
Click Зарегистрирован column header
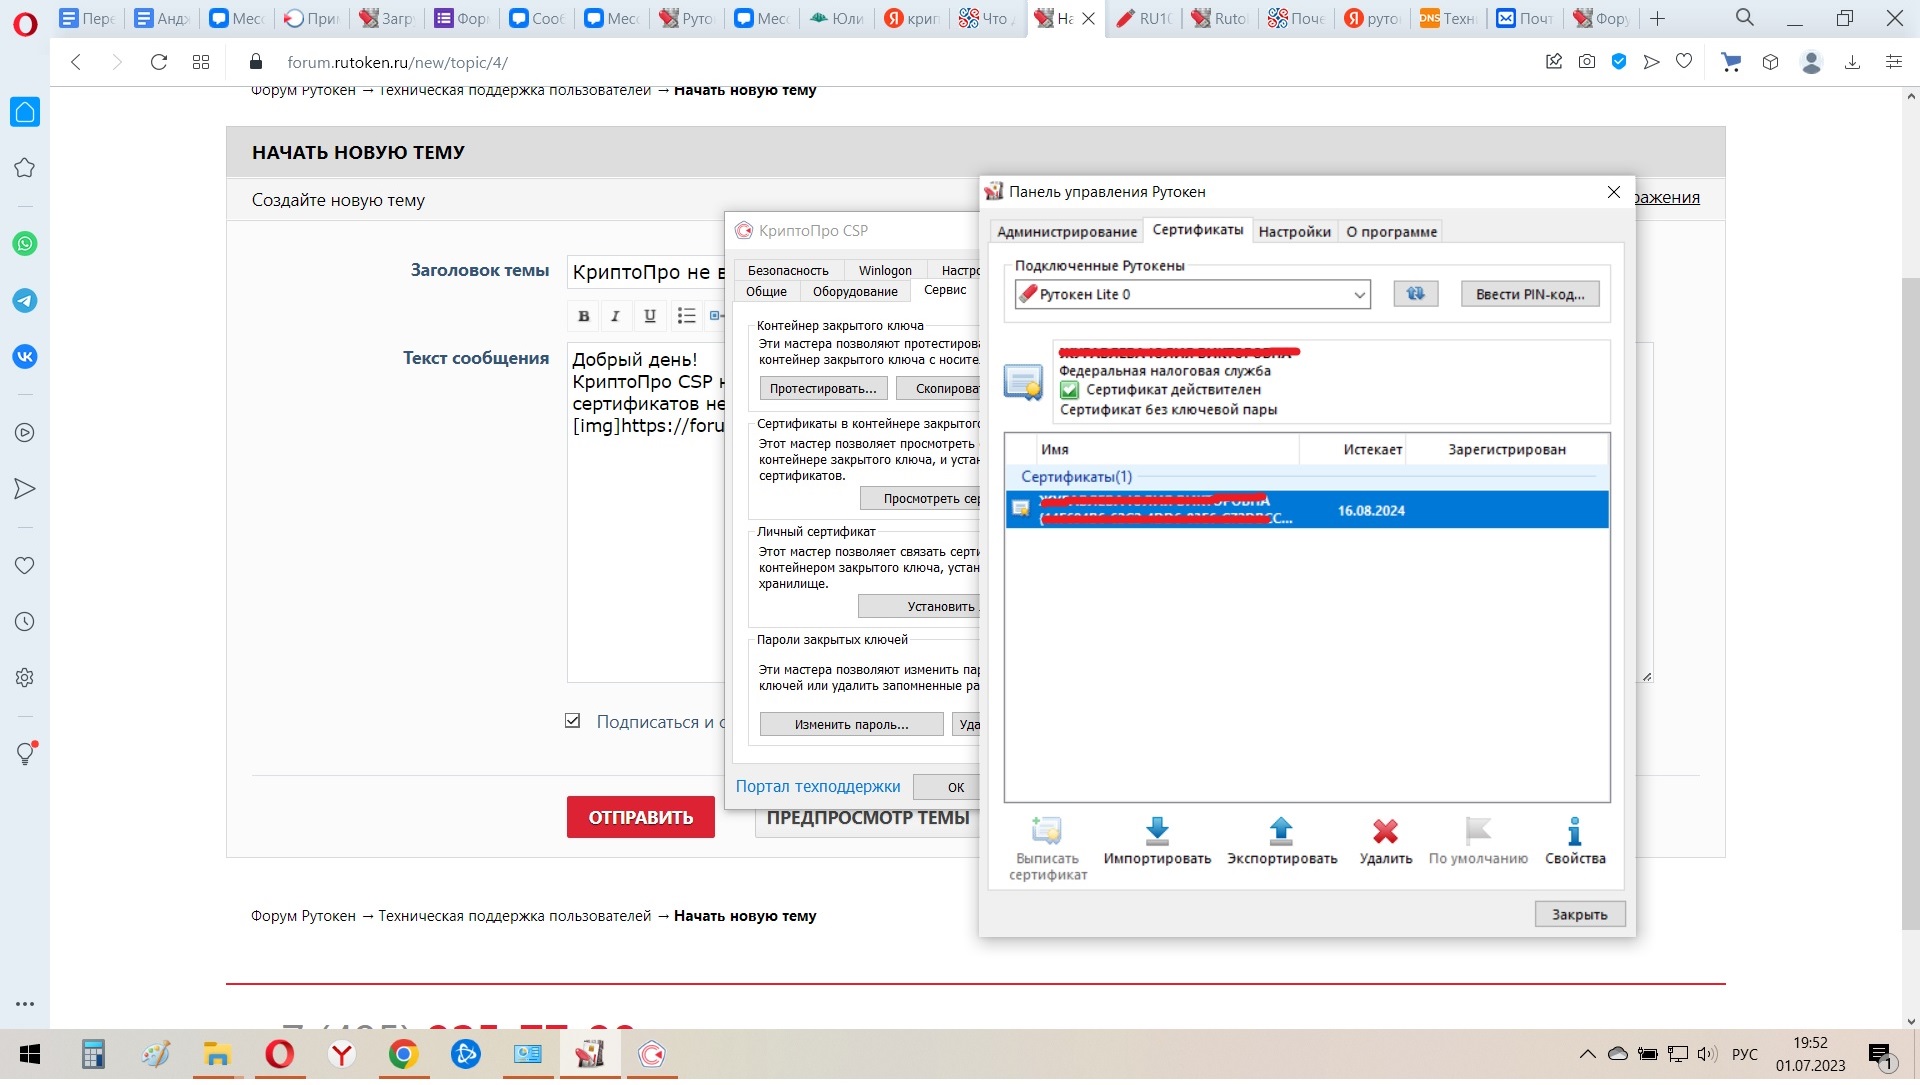[x=1506, y=450]
